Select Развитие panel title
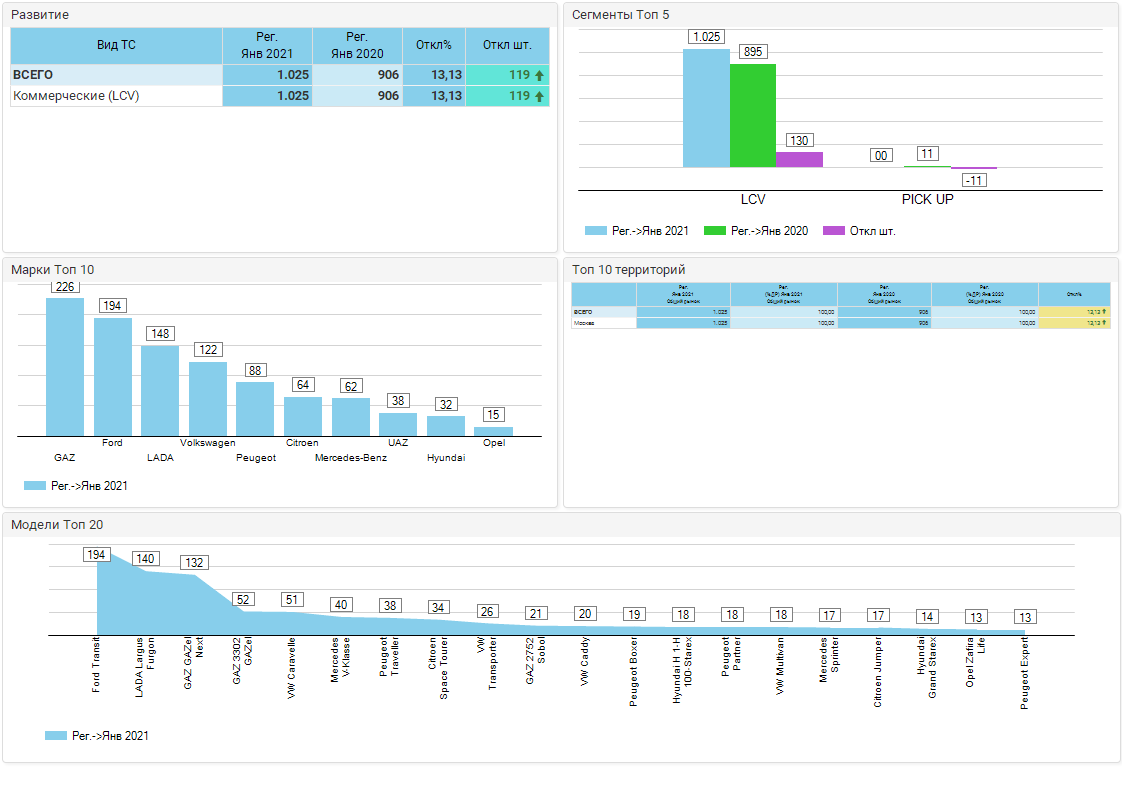 click(x=40, y=15)
